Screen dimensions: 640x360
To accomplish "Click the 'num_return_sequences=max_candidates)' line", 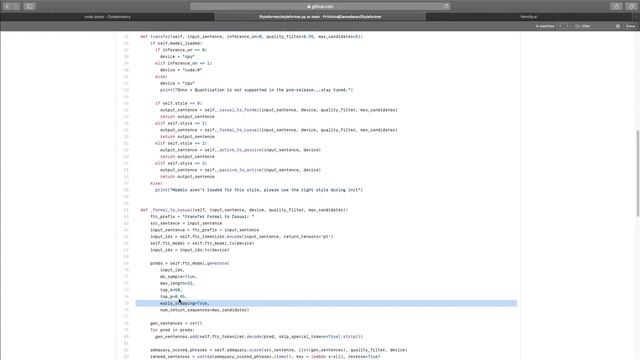I will point(204,310).
